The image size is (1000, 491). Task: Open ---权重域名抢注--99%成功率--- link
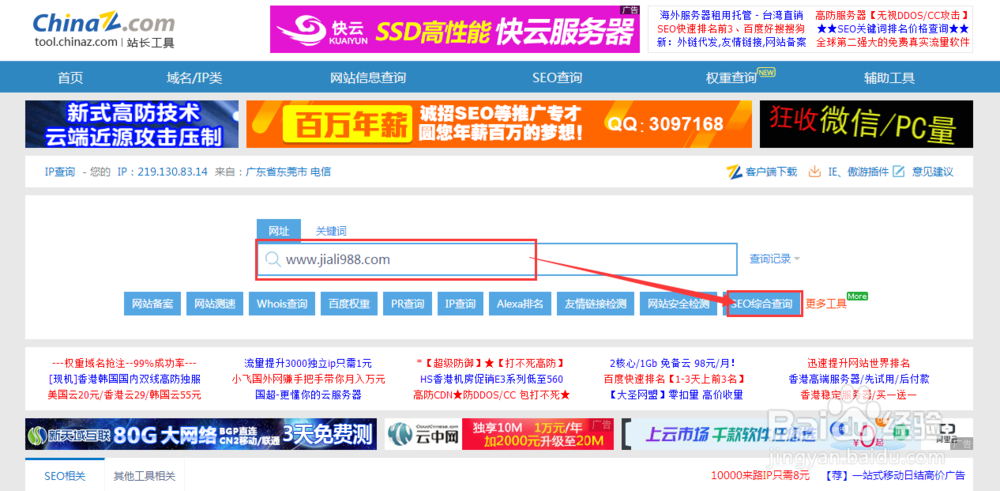tap(124, 363)
